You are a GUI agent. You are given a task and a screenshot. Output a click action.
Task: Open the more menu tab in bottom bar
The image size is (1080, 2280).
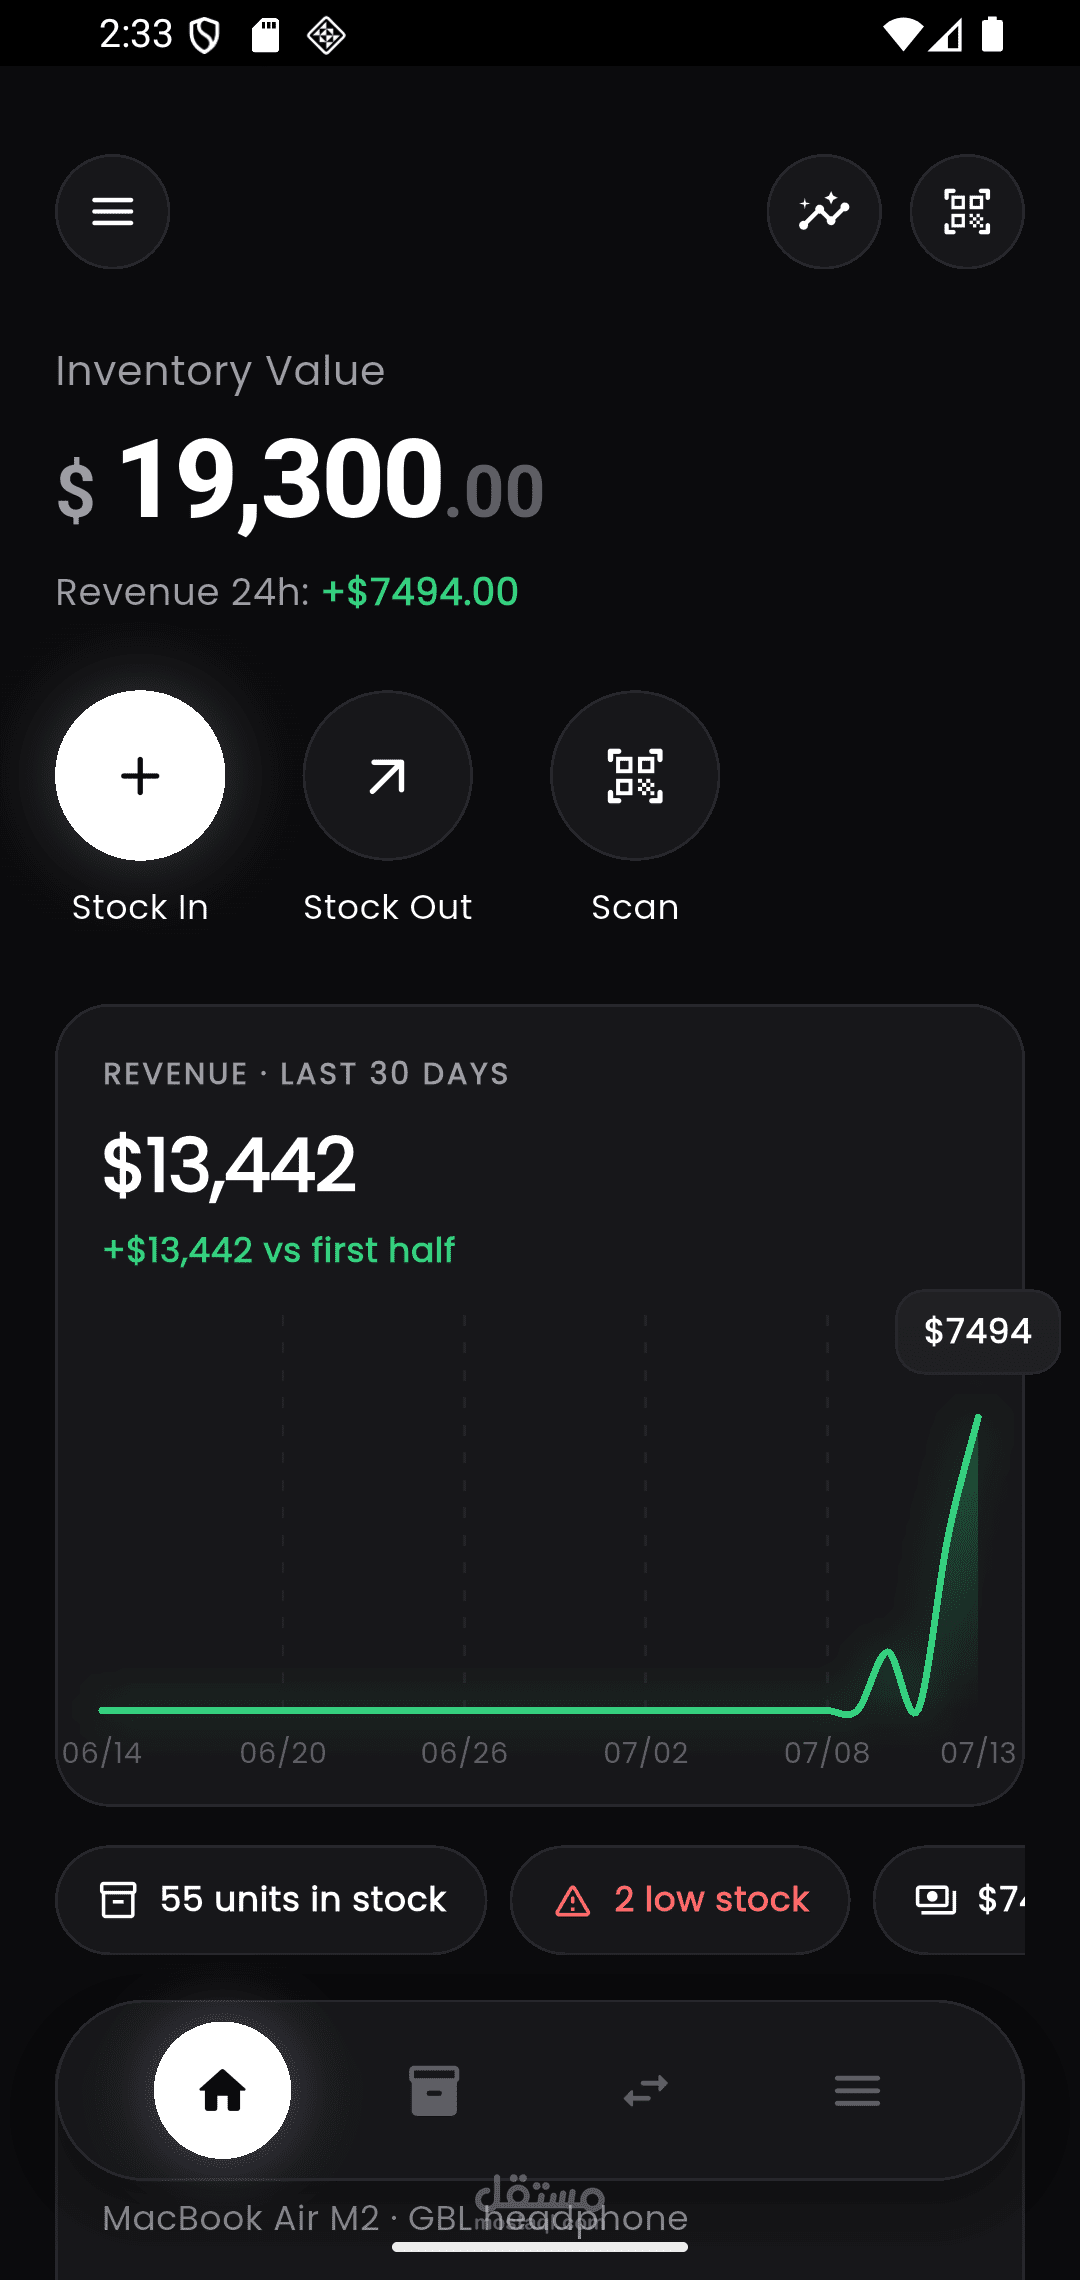click(x=857, y=2090)
